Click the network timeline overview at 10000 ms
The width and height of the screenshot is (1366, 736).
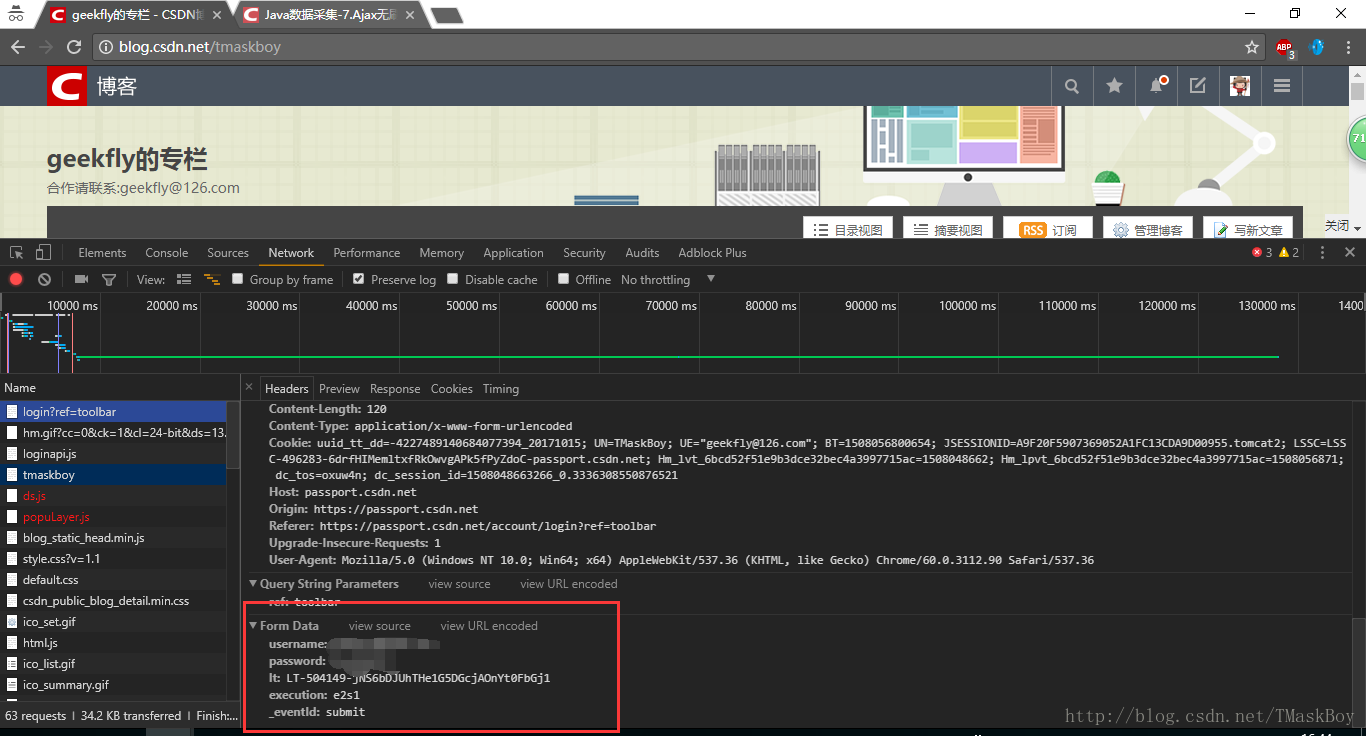click(x=73, y=306)
